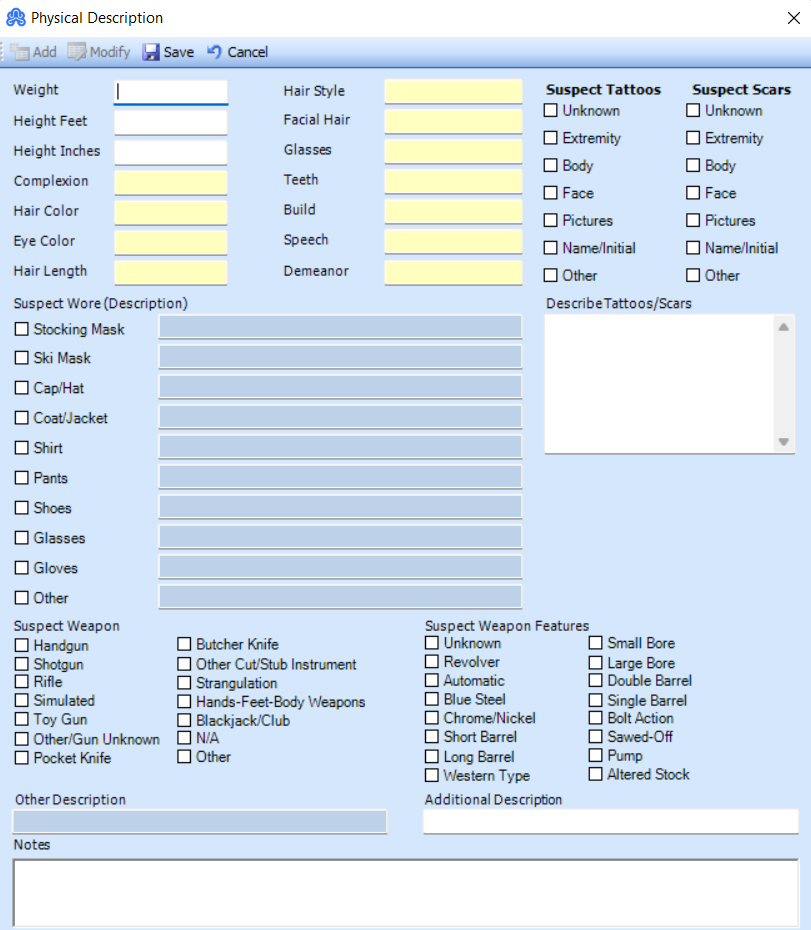The height and width of the screenshot is (930, 811).
Task: Click the Complexion text field
Action: 170,181
